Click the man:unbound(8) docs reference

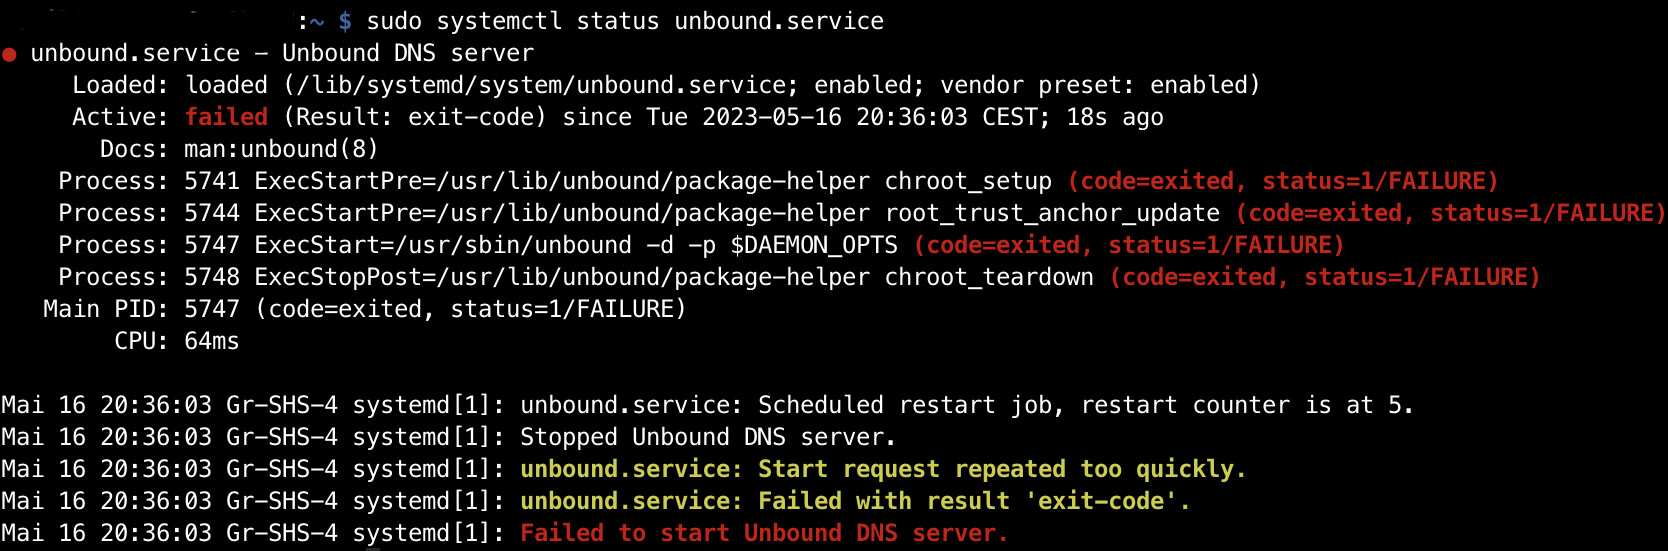[281, 149]
